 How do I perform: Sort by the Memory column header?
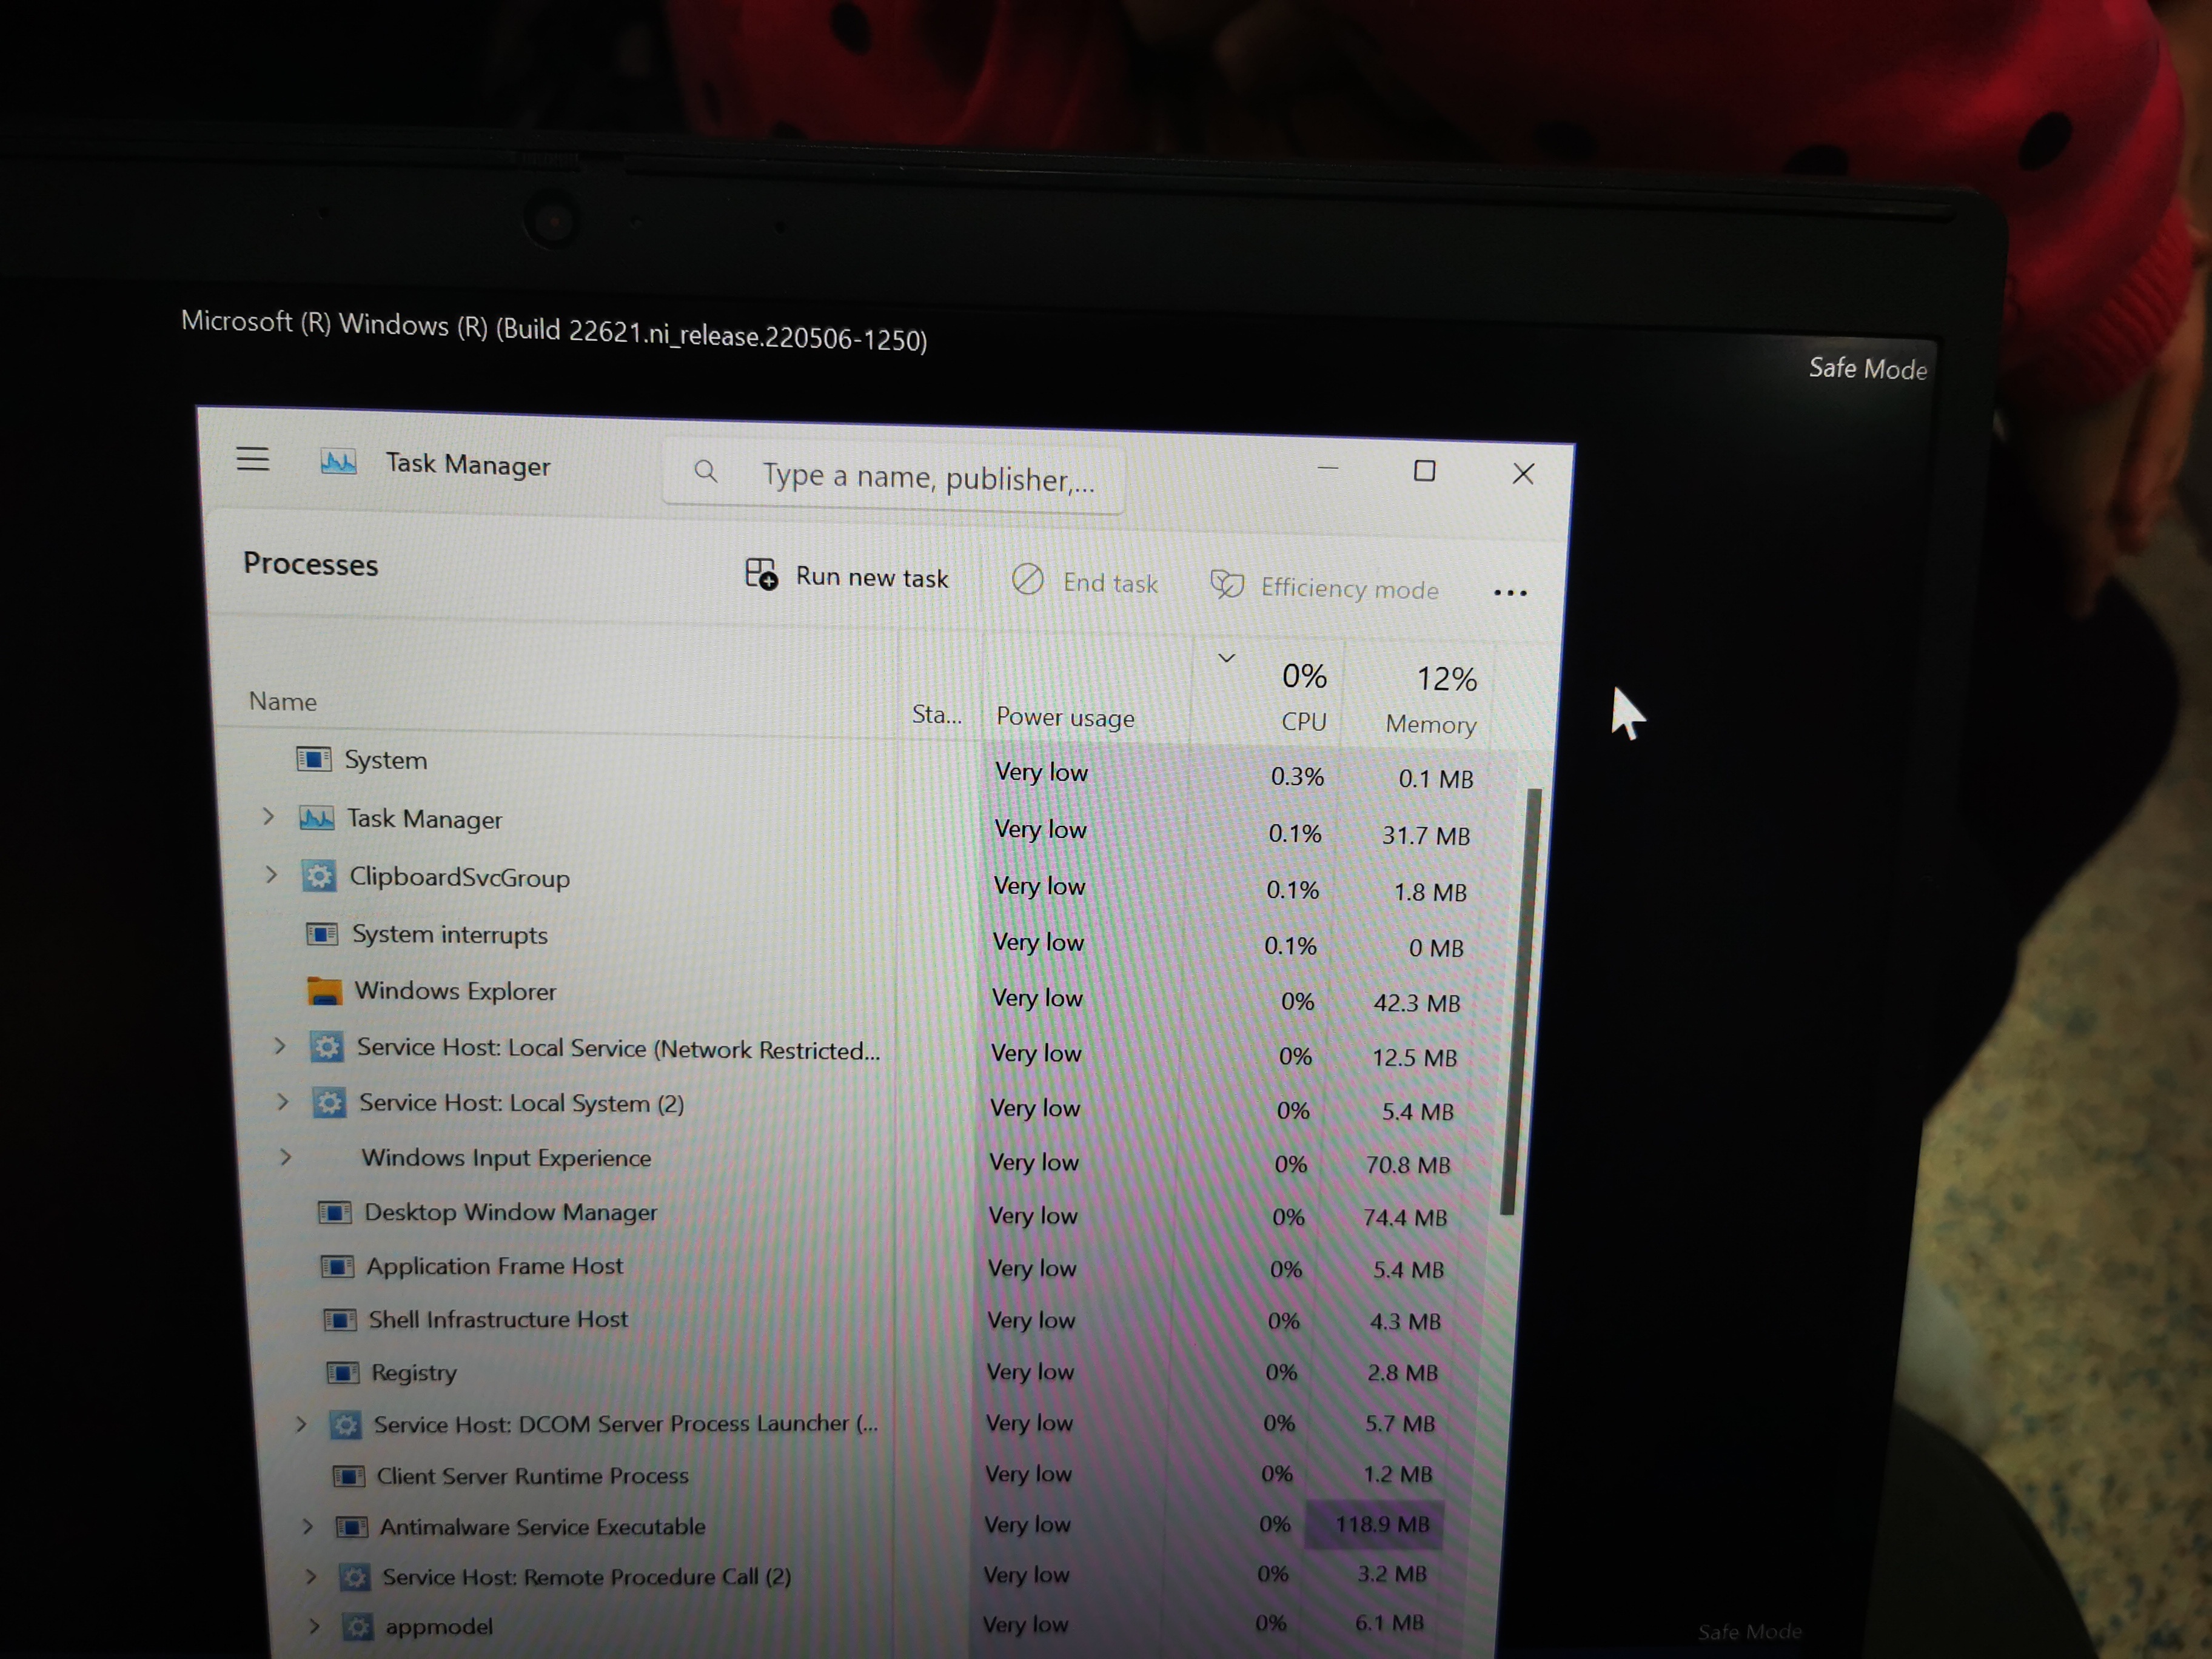click(1431, 725)
